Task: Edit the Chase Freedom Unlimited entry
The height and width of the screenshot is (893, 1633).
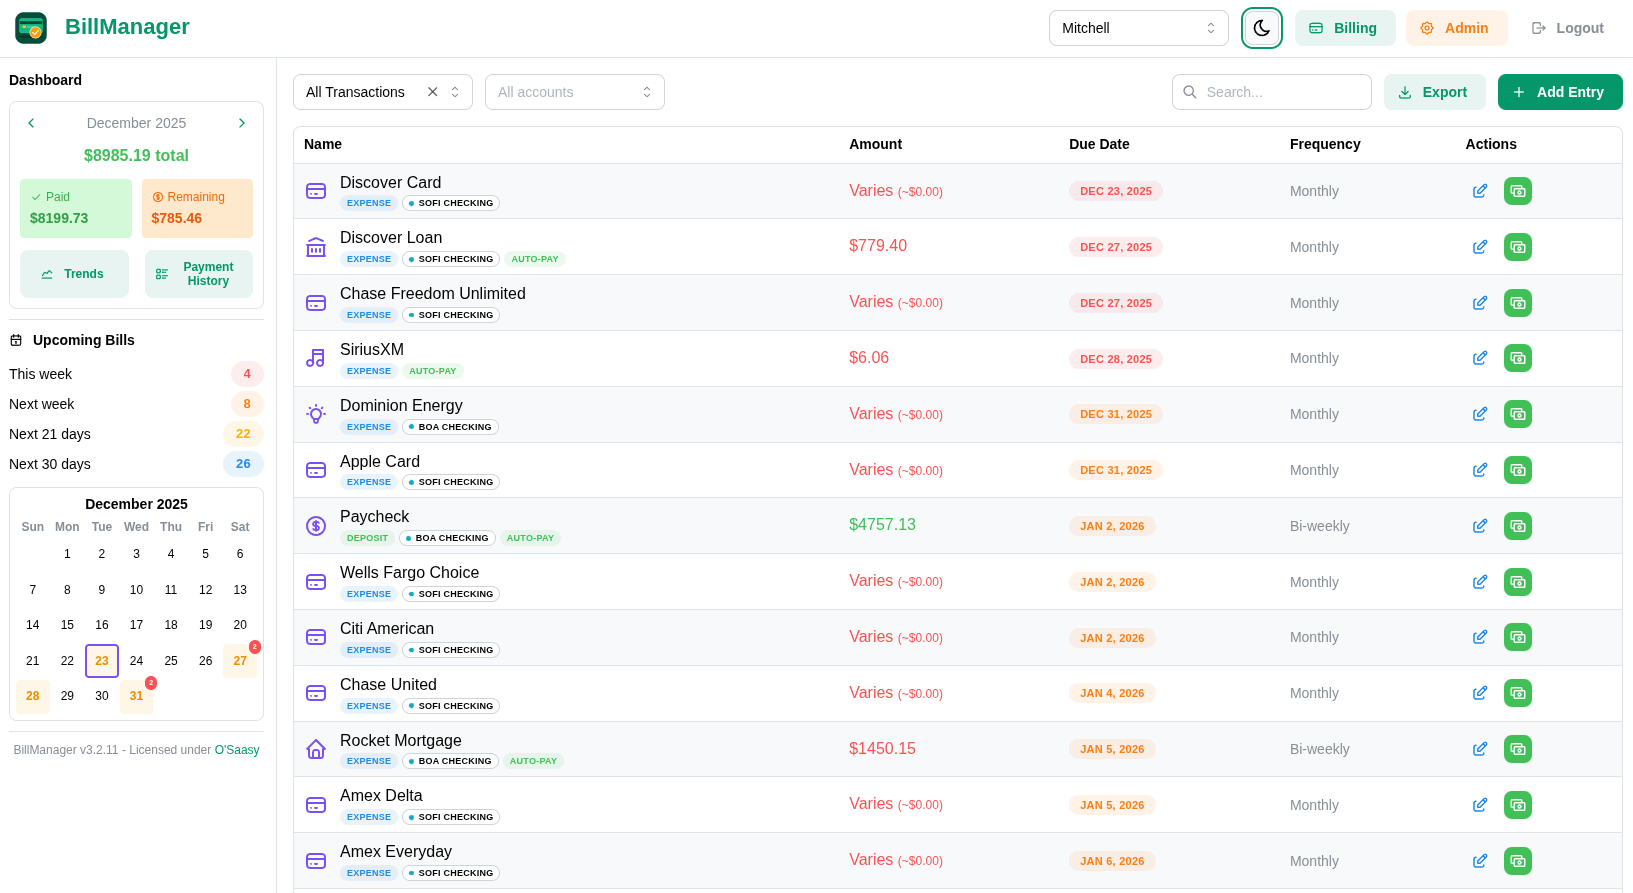Action: [x=1480, y=303]
